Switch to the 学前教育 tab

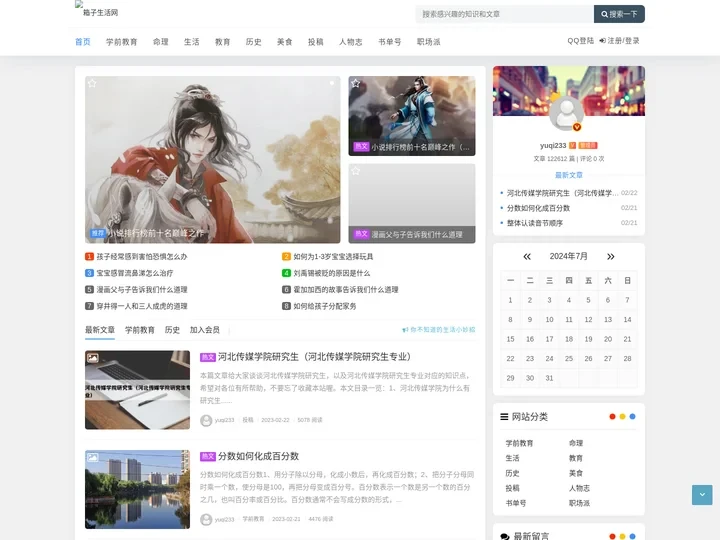click(x=140, y=330)
